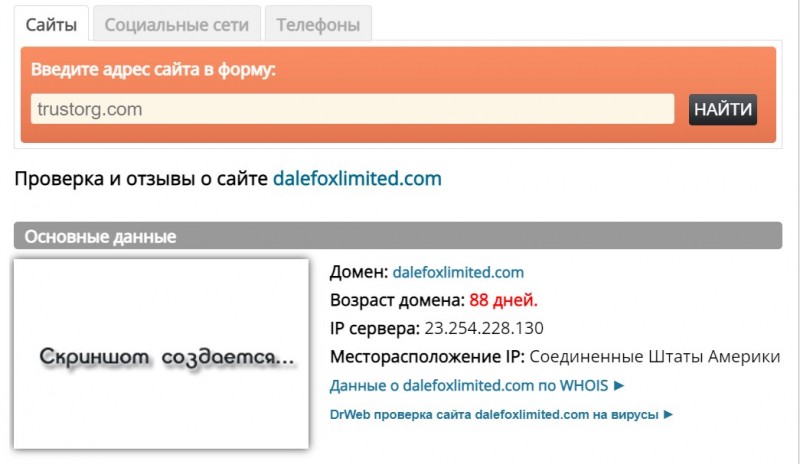The height and width of the screenshot is (464, 800).
Task: Open DrWeb virus check link
Action: [x=502, y=414]
